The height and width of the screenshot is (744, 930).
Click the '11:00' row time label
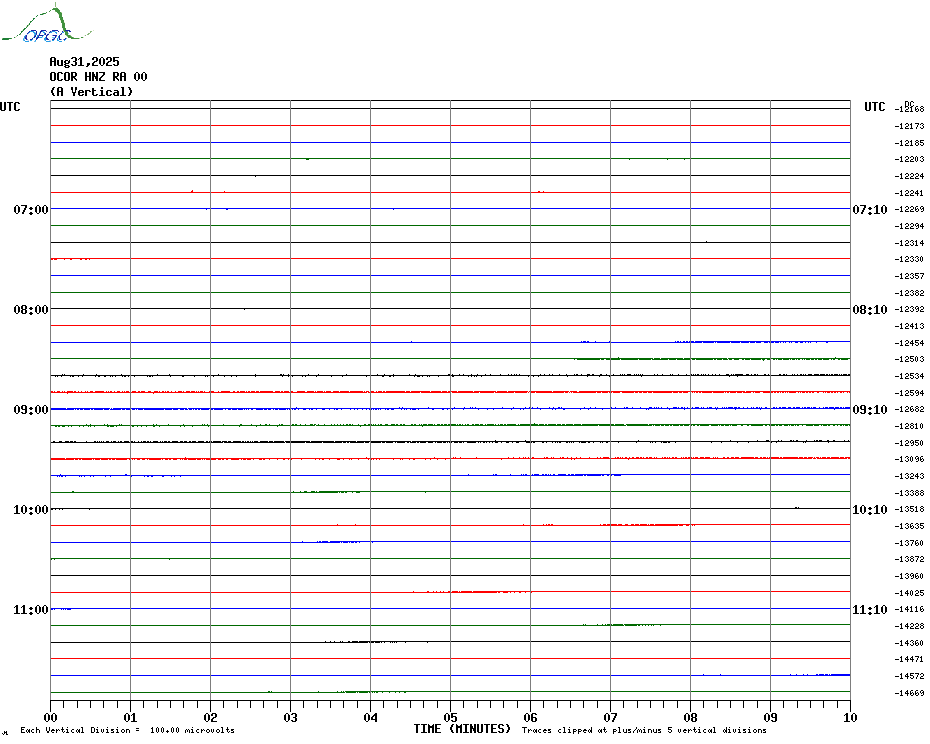point(31,610)
